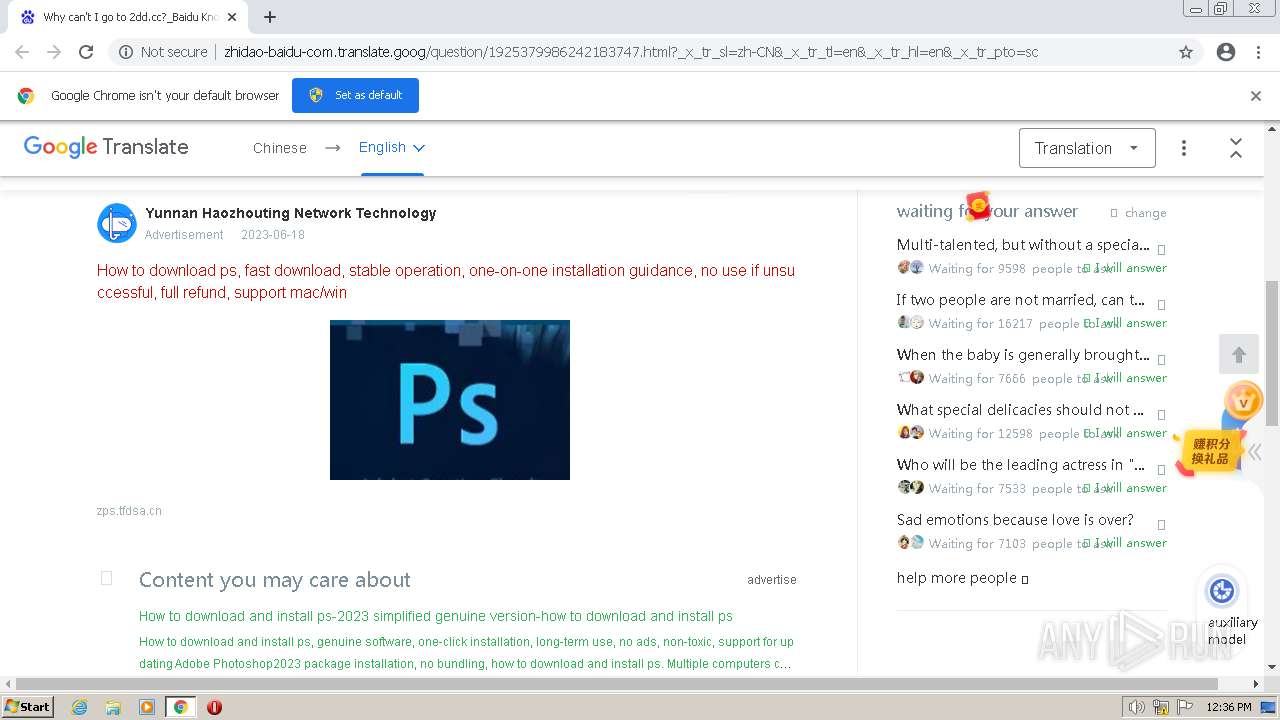Open the Translation view dropdown

pos(1087,148)
